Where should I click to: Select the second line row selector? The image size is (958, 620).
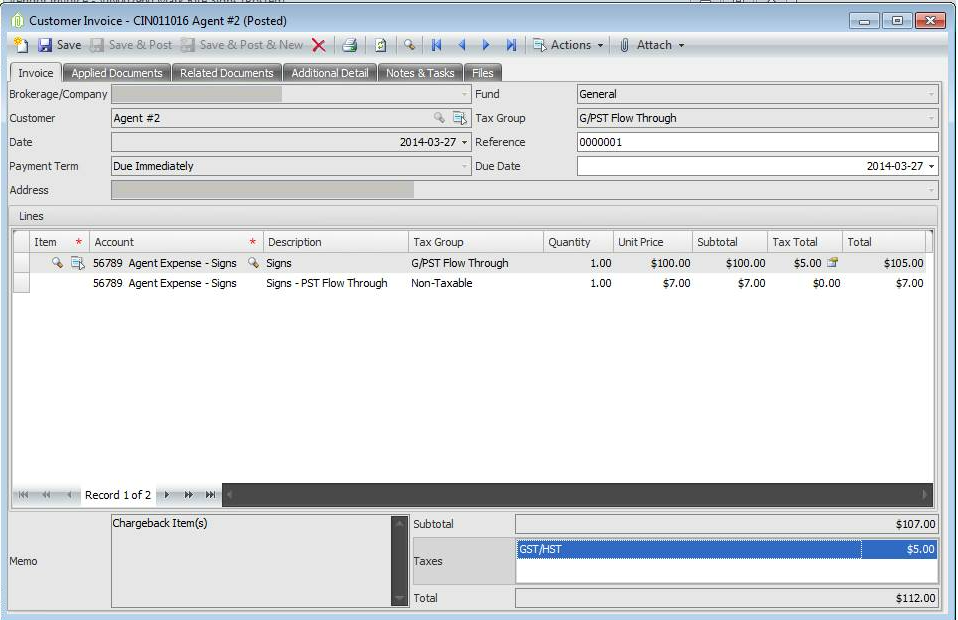pyautogui.click(x=21, y=283)
